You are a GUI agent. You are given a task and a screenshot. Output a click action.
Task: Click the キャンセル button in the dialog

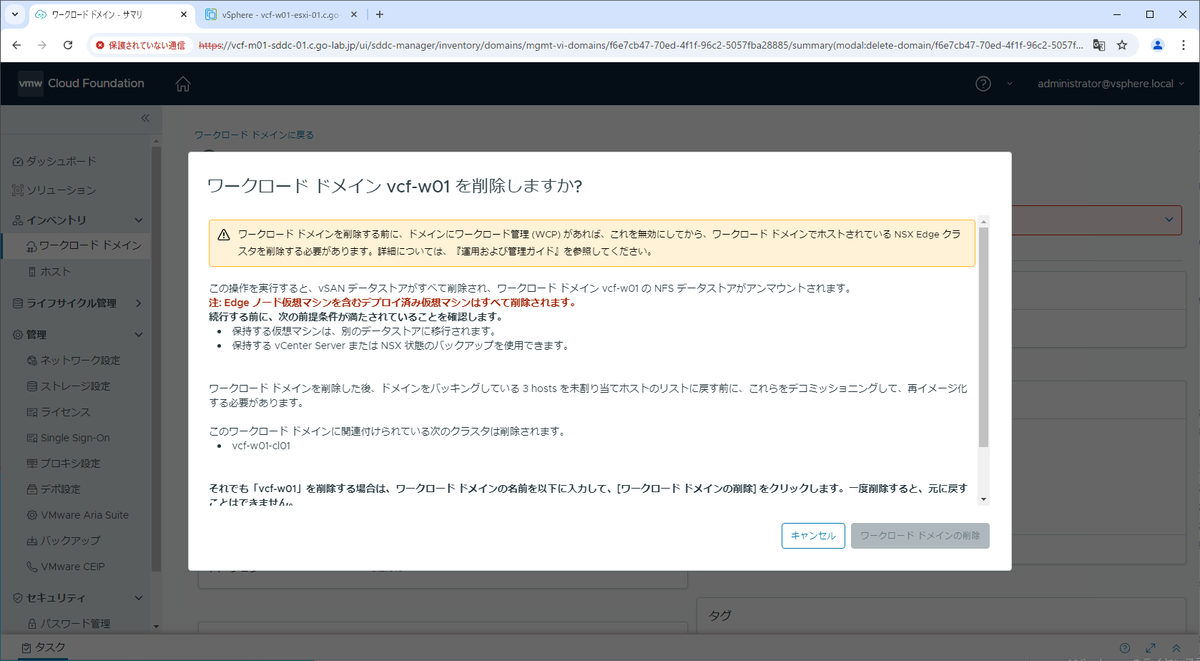click(813, 536)
